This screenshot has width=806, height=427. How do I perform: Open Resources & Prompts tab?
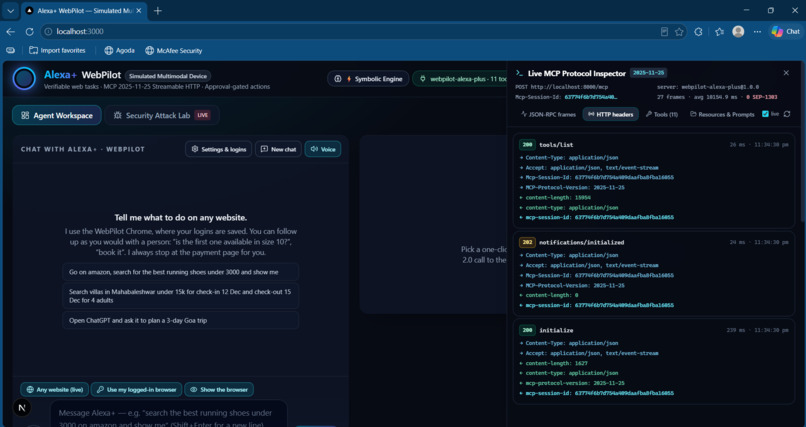pos(722,115)
